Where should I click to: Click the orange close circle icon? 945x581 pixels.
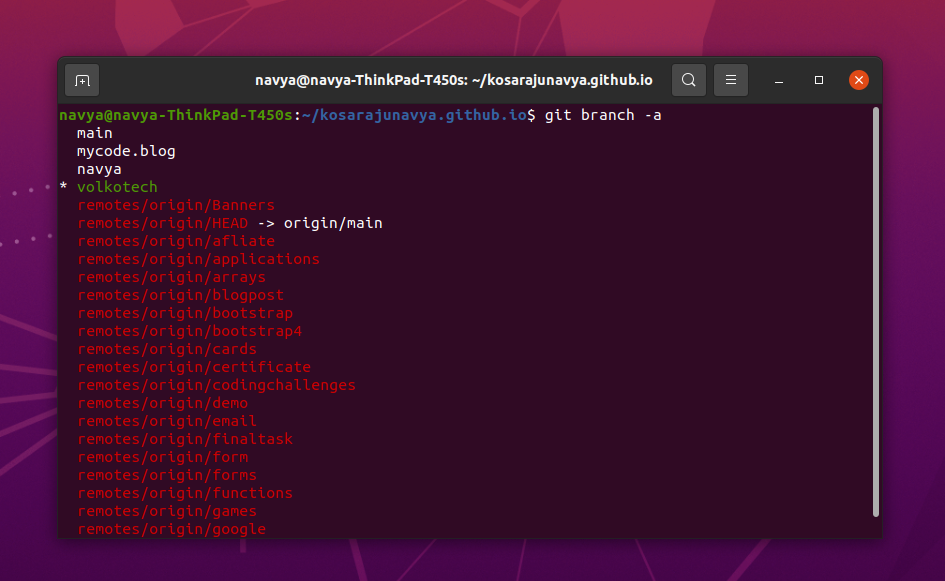[859, 80]
